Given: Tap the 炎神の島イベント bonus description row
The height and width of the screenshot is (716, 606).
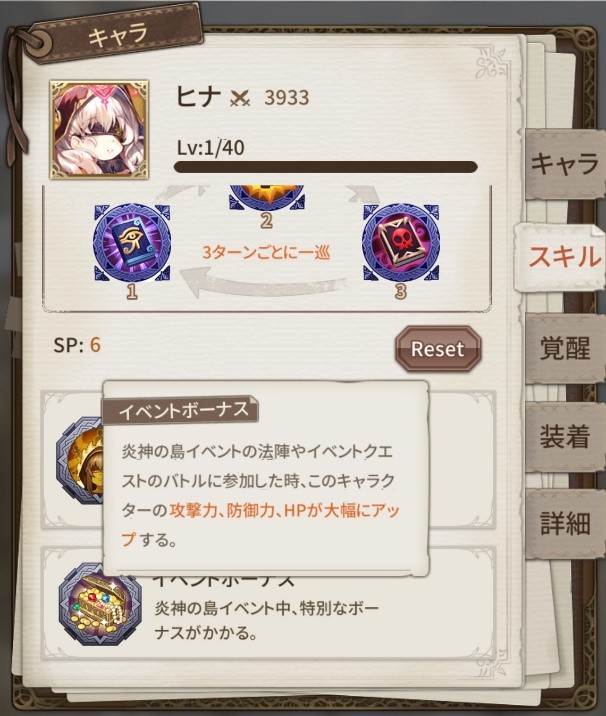Looking at the screenshot, I should tap(269, 605).
